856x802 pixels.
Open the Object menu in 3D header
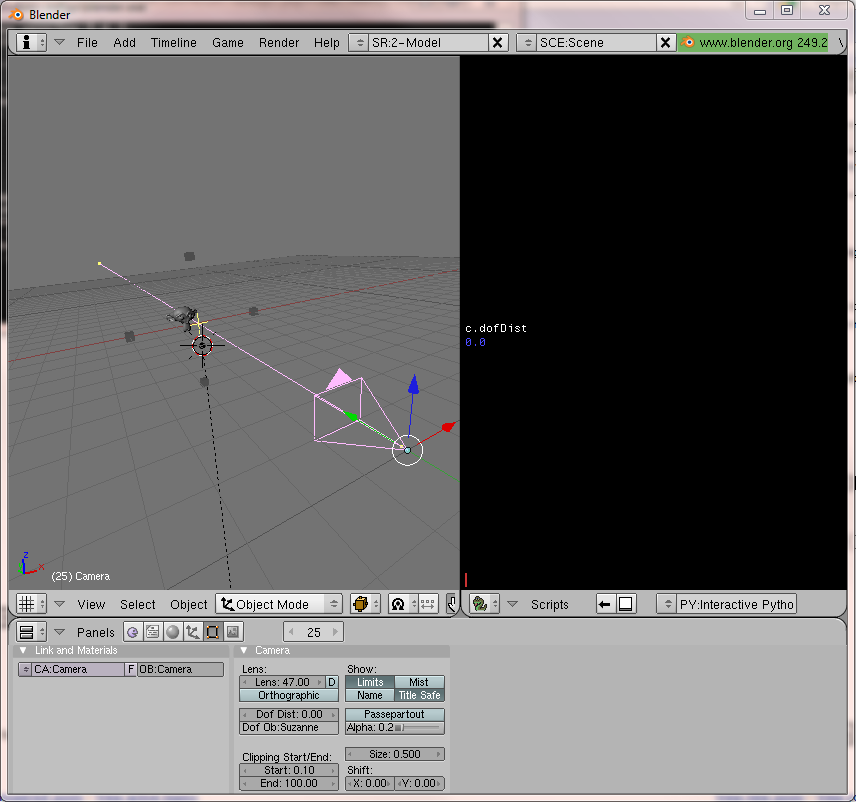[189, 604]
